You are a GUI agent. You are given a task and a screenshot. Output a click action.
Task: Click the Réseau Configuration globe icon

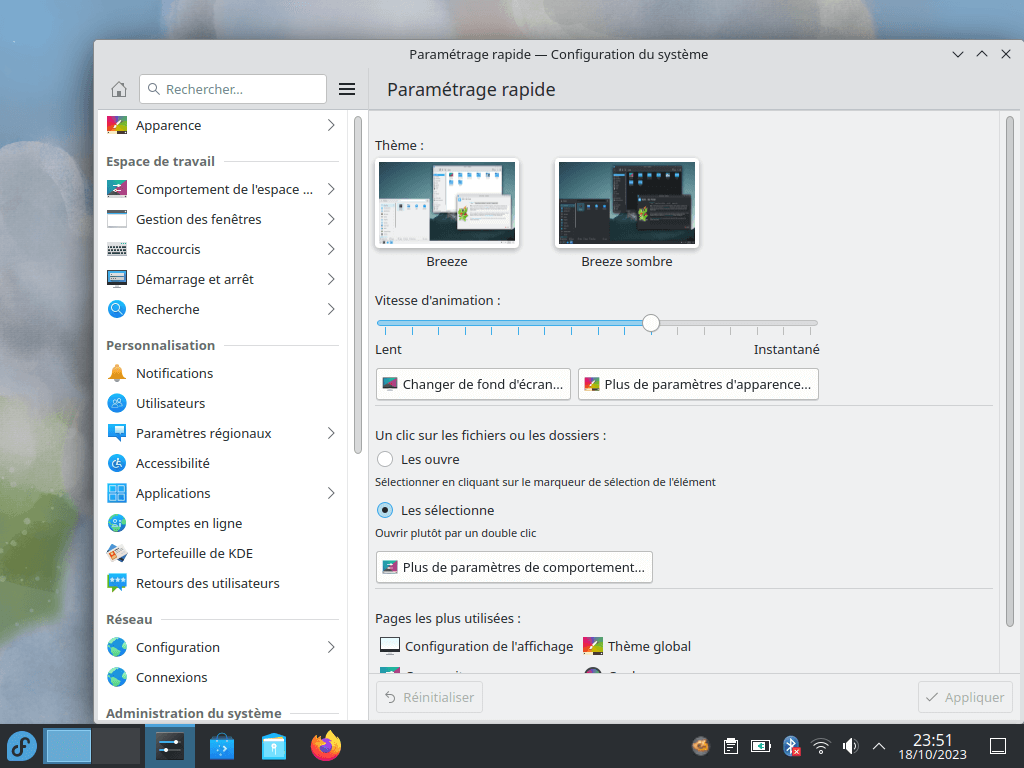click(117, 648)
